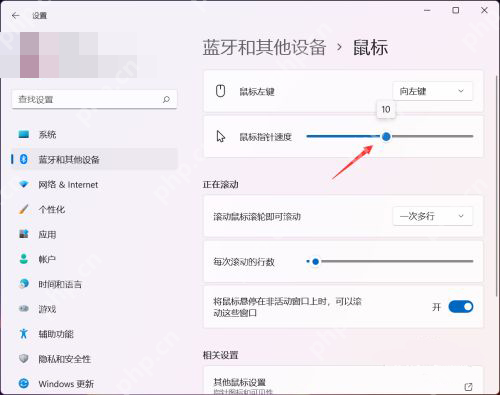
Task: Click the Accounts person icon
Action: (24, 259)
